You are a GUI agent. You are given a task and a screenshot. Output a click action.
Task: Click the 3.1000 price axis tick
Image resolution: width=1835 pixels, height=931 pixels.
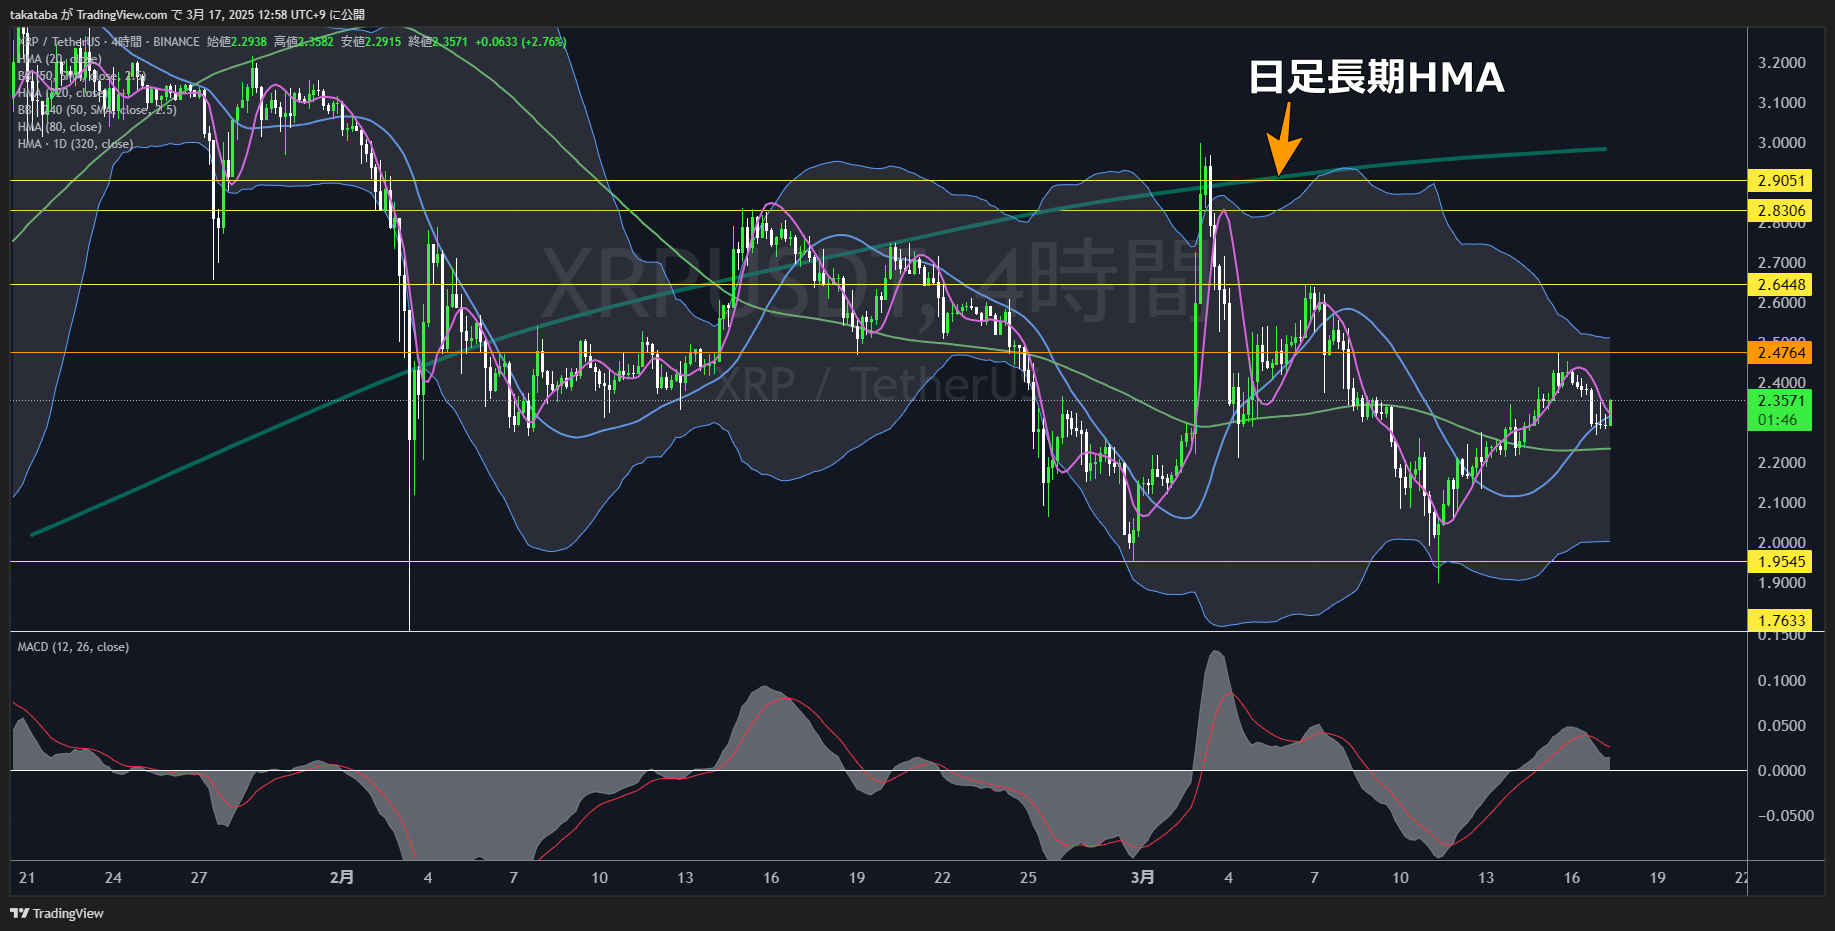click(1782, 103)
